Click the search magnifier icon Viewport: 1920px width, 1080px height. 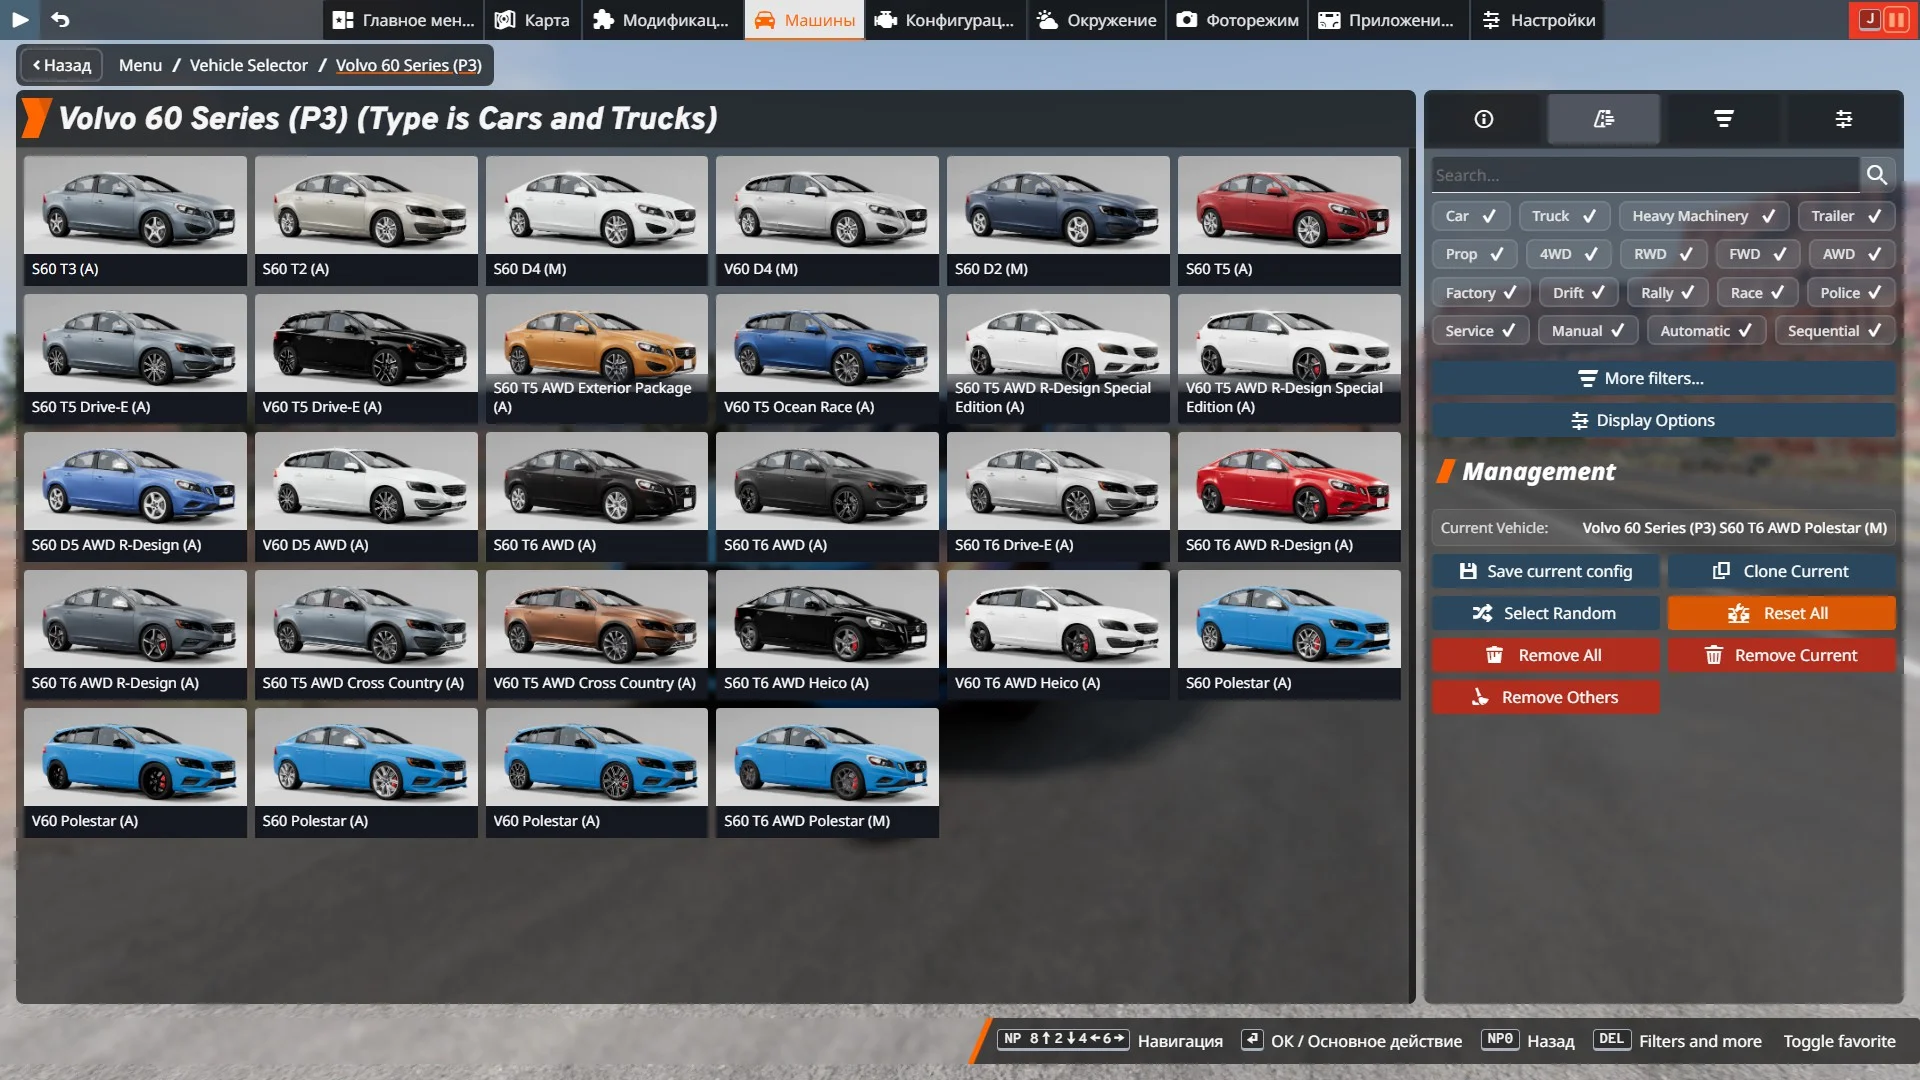click(x=1877, y=175)
